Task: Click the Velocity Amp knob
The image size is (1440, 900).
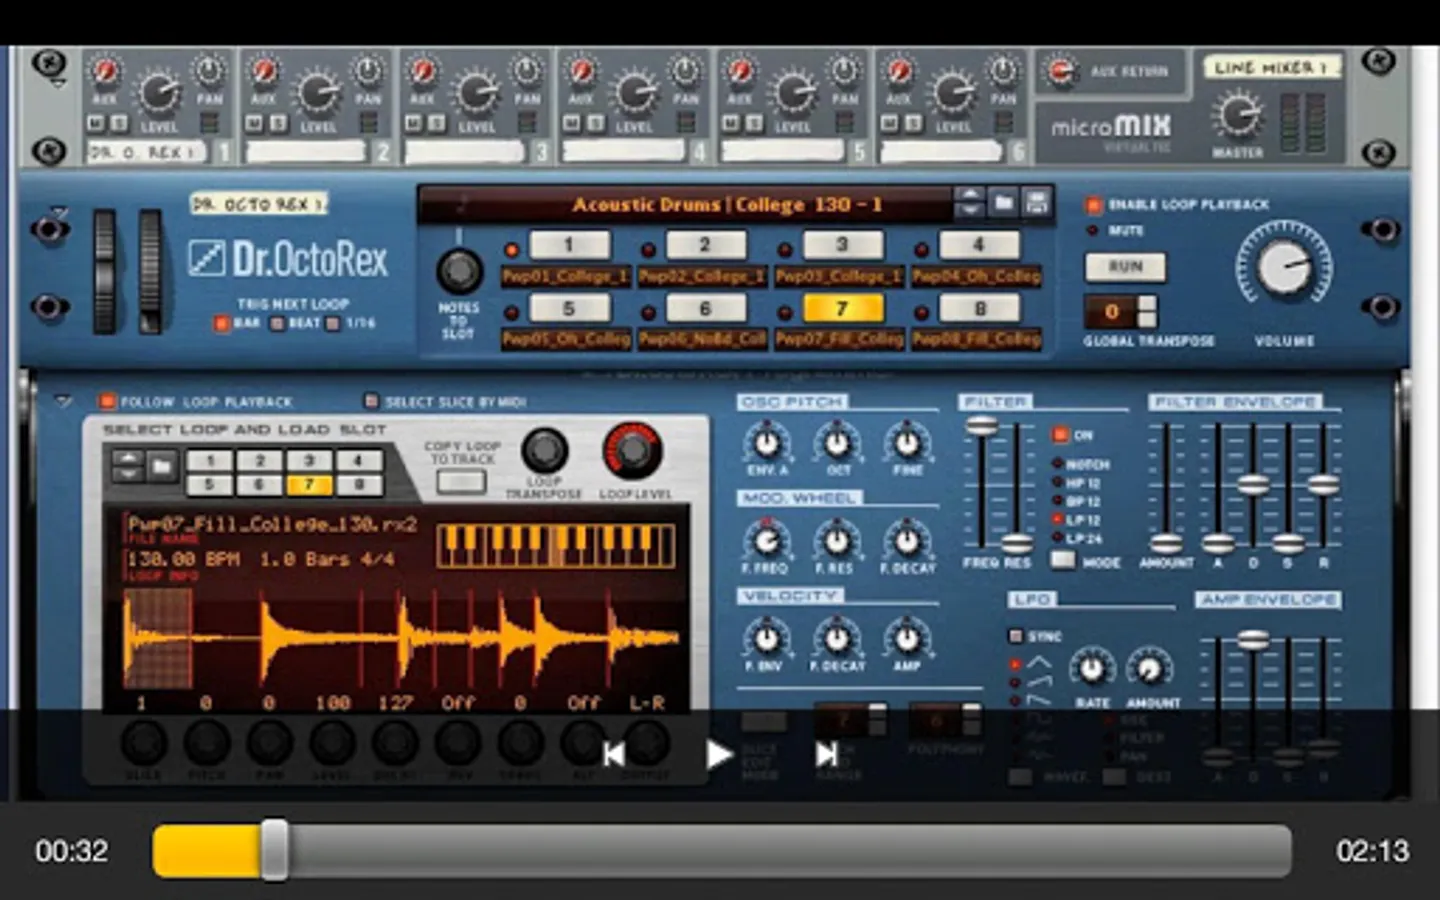Action: (907, 638)
